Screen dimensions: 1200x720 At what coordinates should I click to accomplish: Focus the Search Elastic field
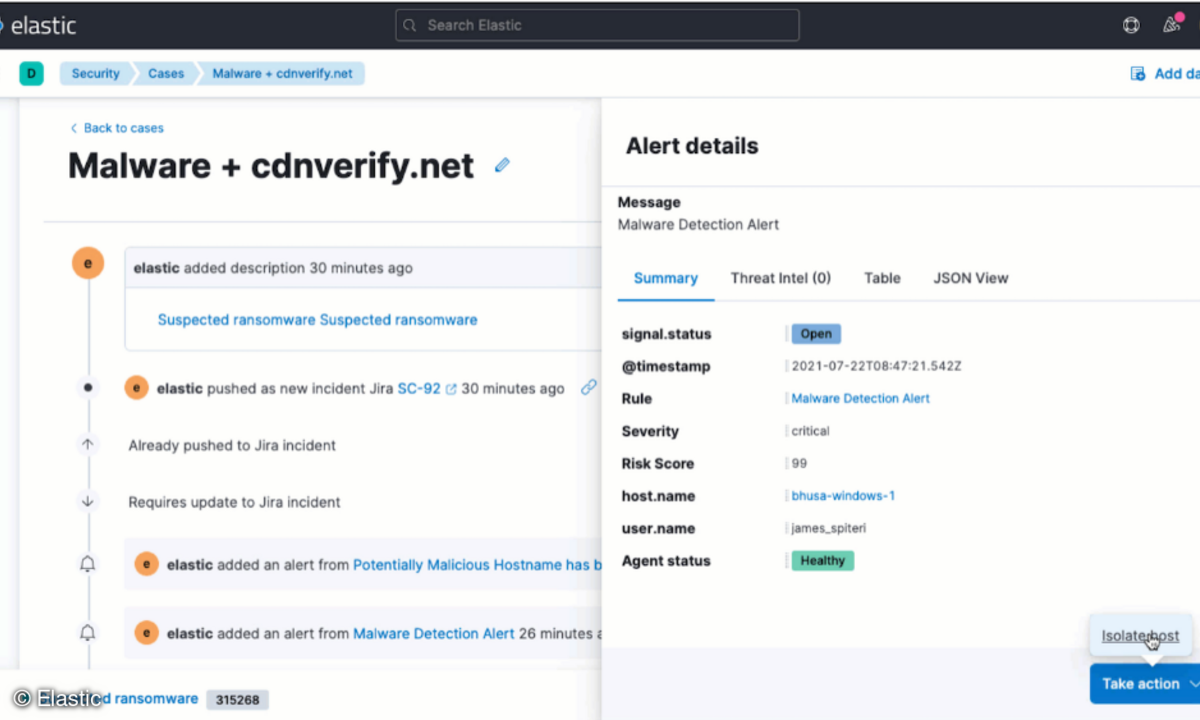pos(597,25)
